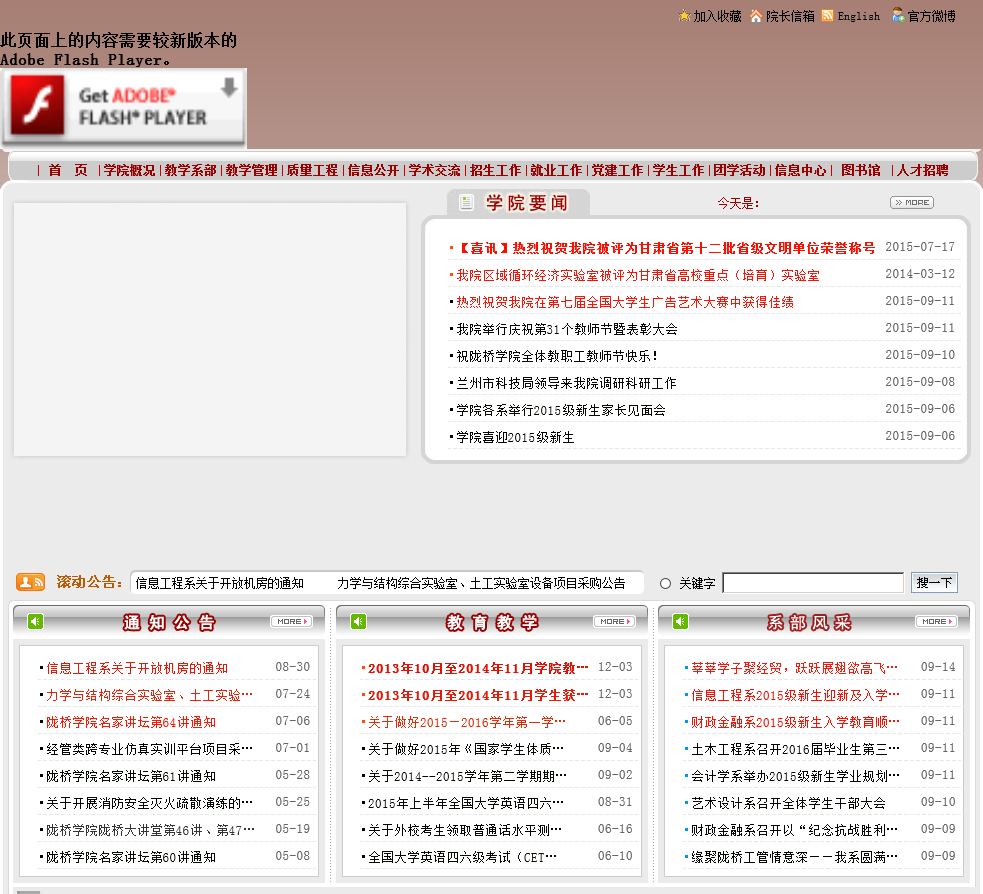Open 陇桥学院名家讲坛第61讲通知
This screenshot has height=894, width=983.
tap(131, 776)
